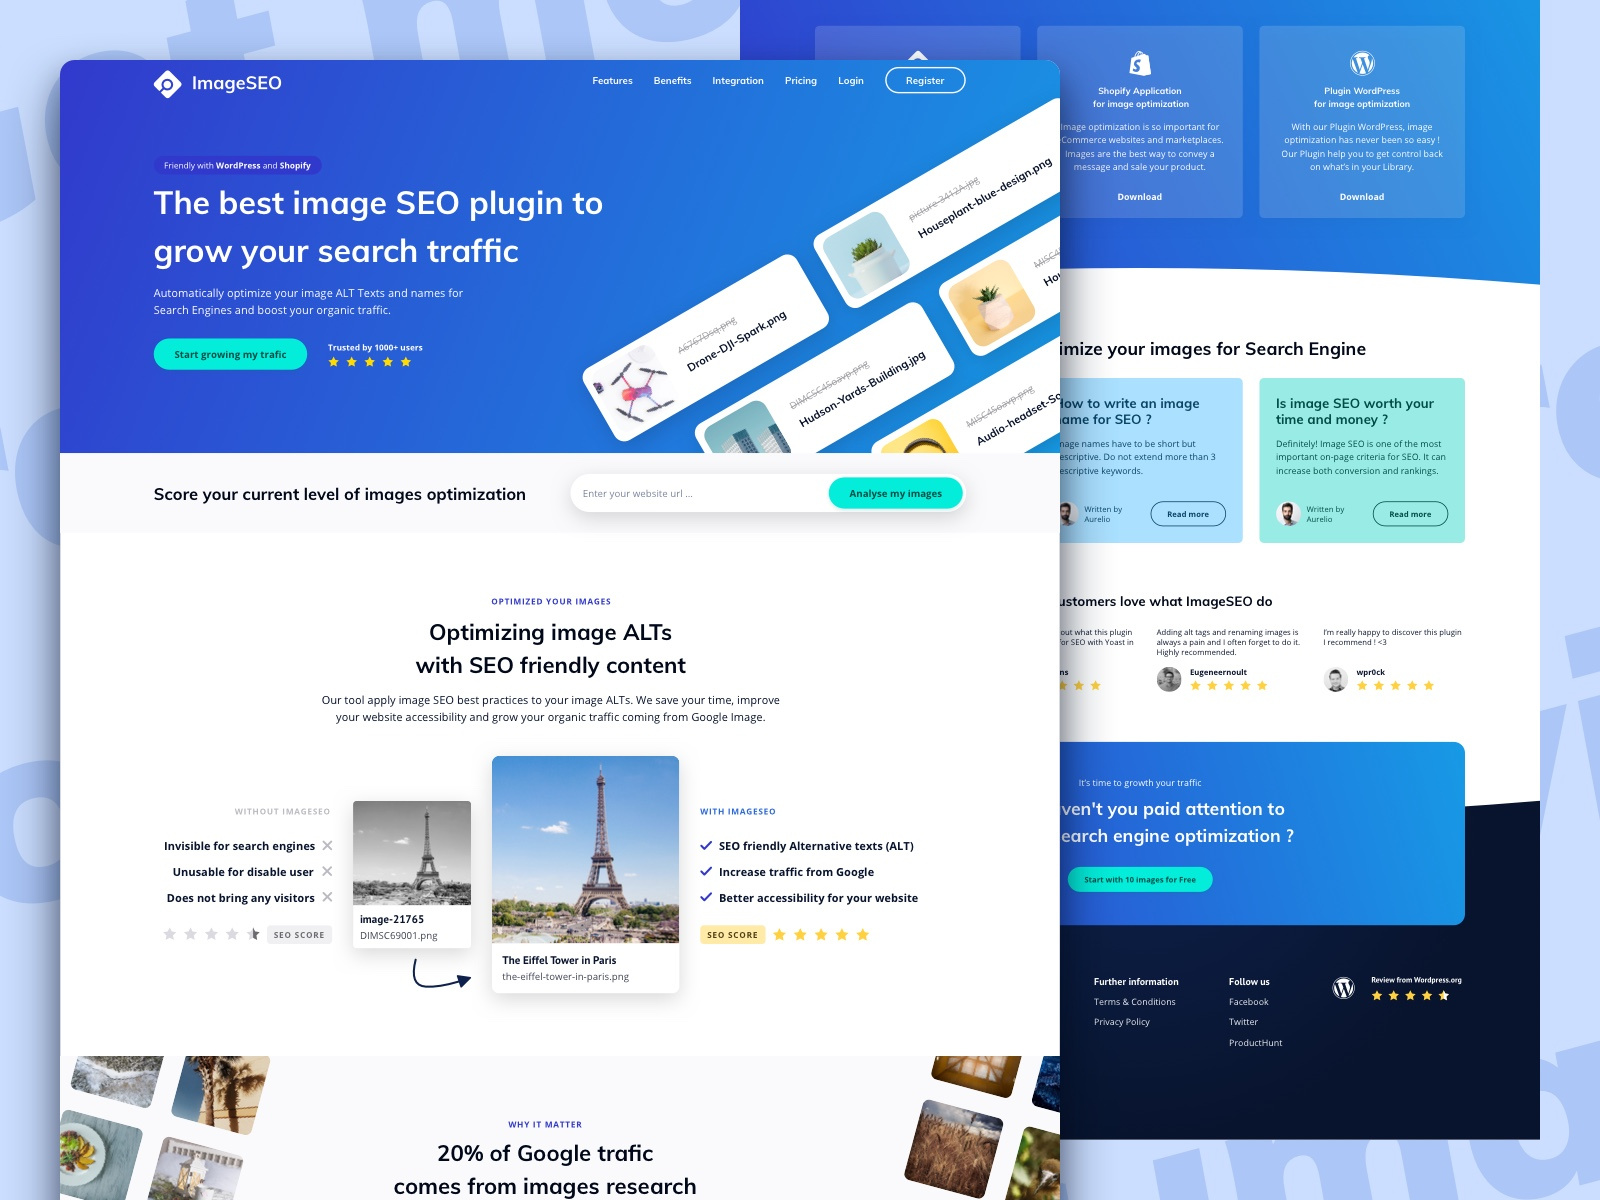Image resolution: width=1600 pixels, height=1200 pixels.
Task: Click the star rating under Eugeneernoult
Action: [x=1229, y=686]
